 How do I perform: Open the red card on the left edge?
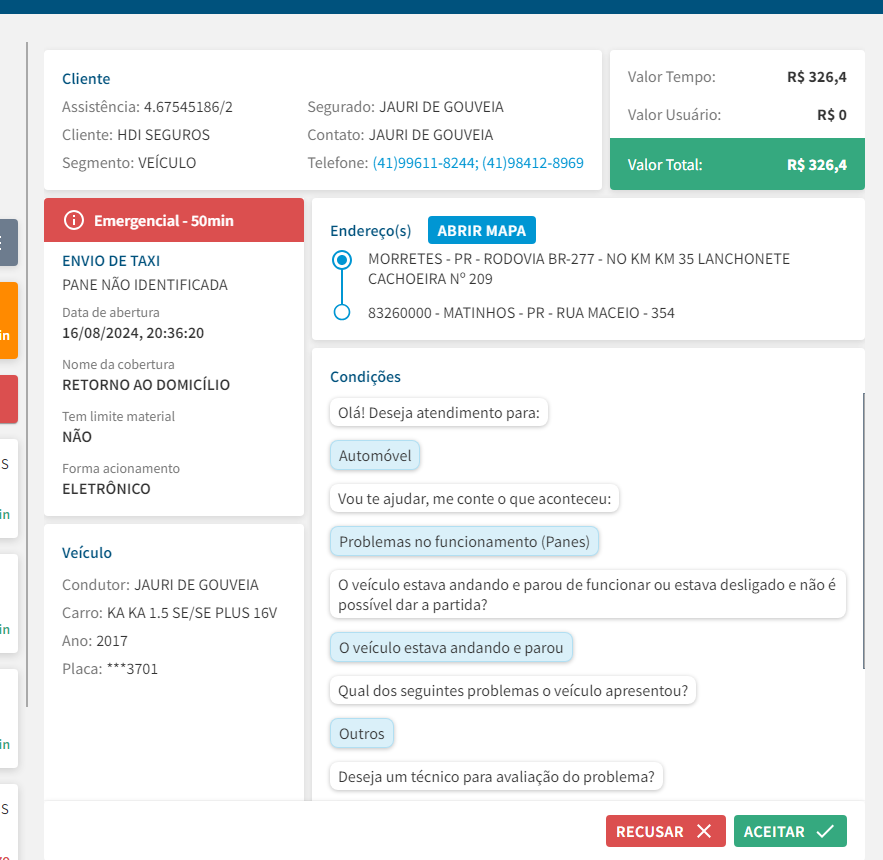[9, 399]
